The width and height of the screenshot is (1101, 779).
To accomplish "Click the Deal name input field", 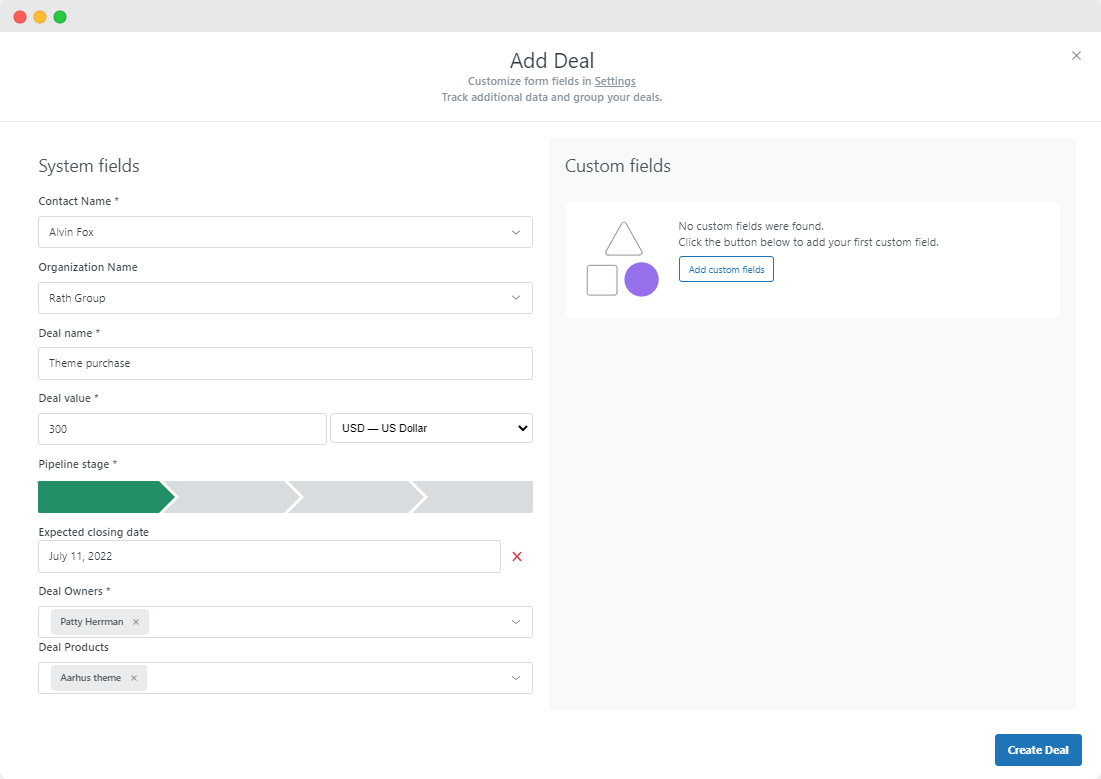I will point(285,363).
